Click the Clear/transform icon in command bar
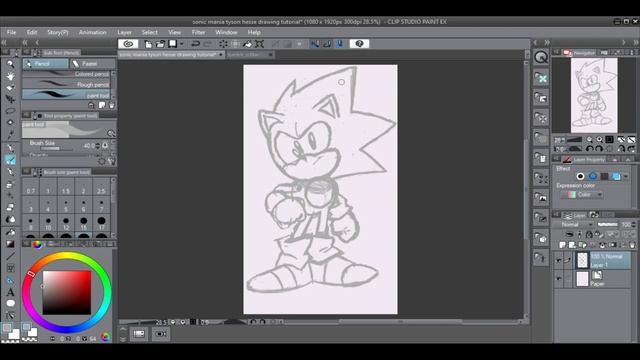 coord(223,44)
